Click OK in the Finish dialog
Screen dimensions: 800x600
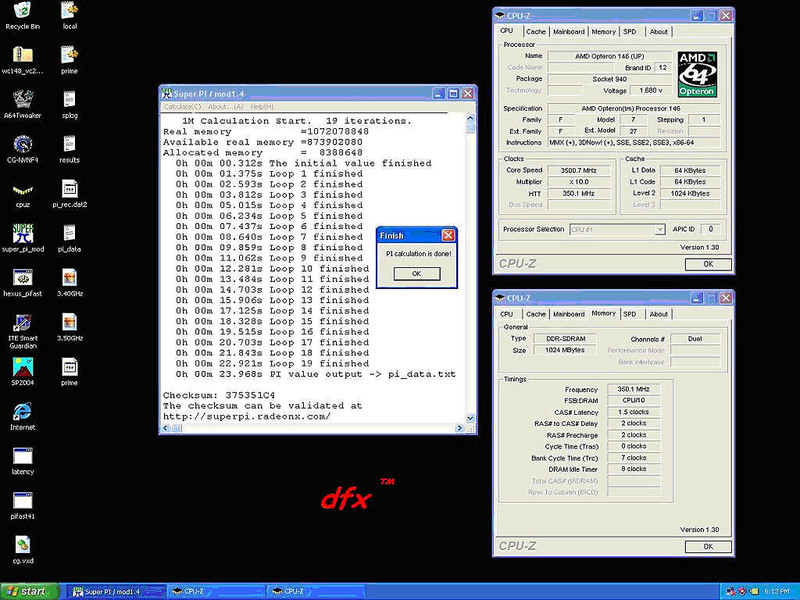(x=416, y=273)
